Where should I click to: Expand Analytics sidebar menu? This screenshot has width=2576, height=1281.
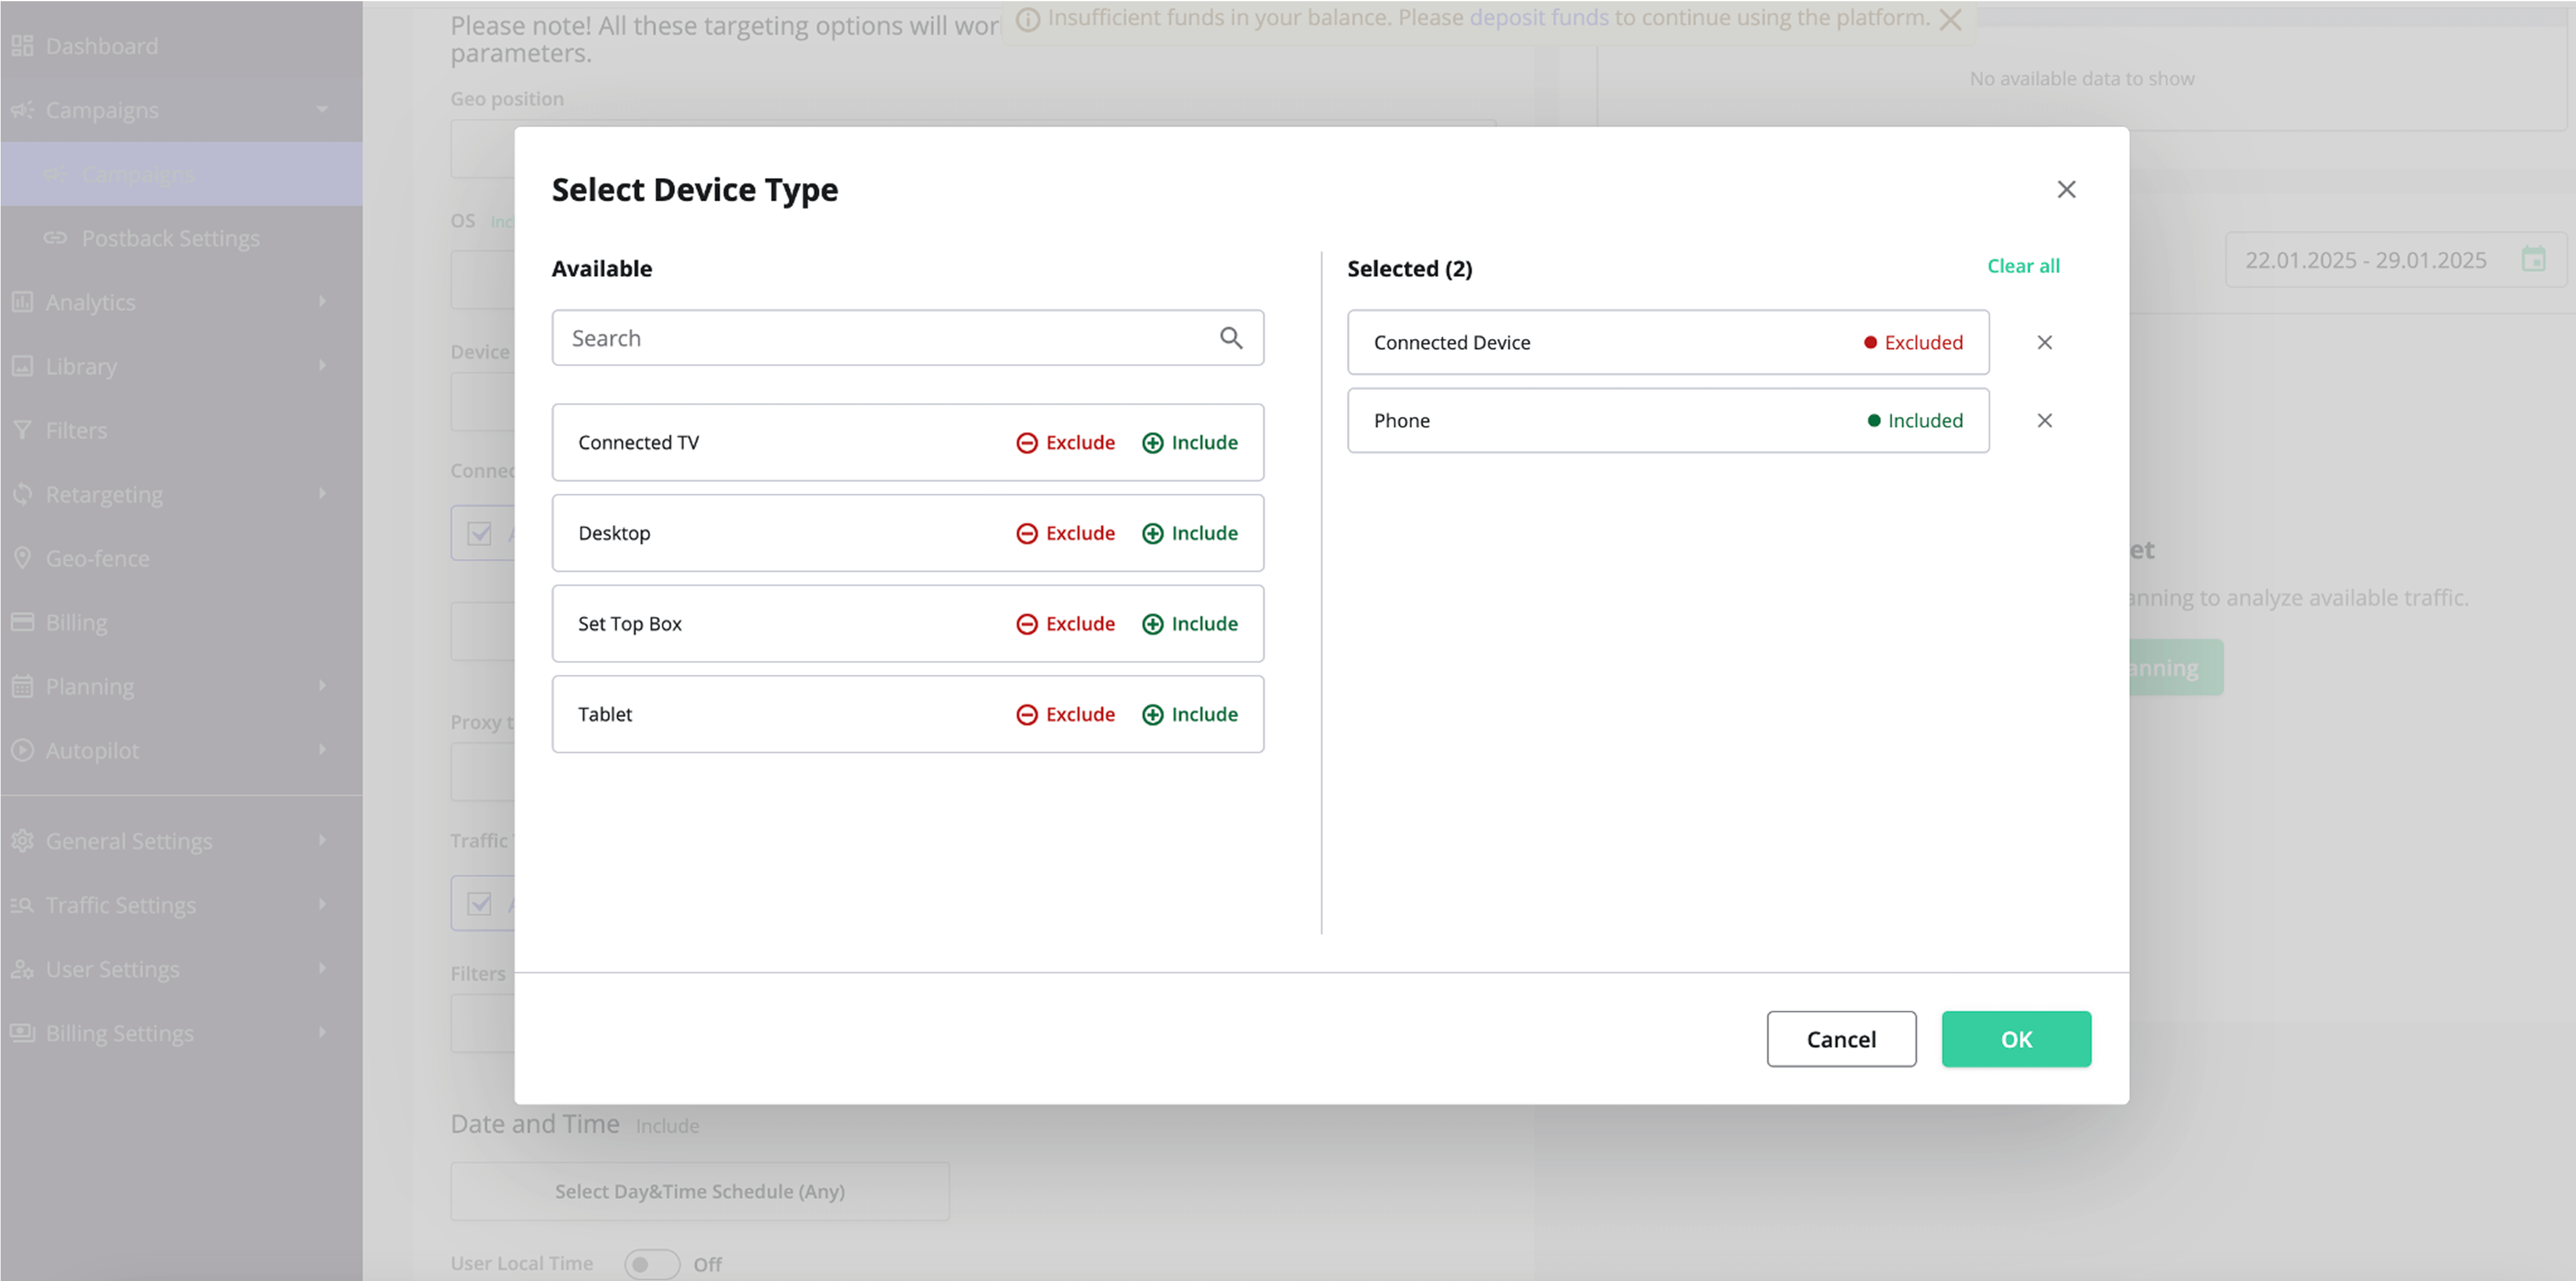[181, 302]
